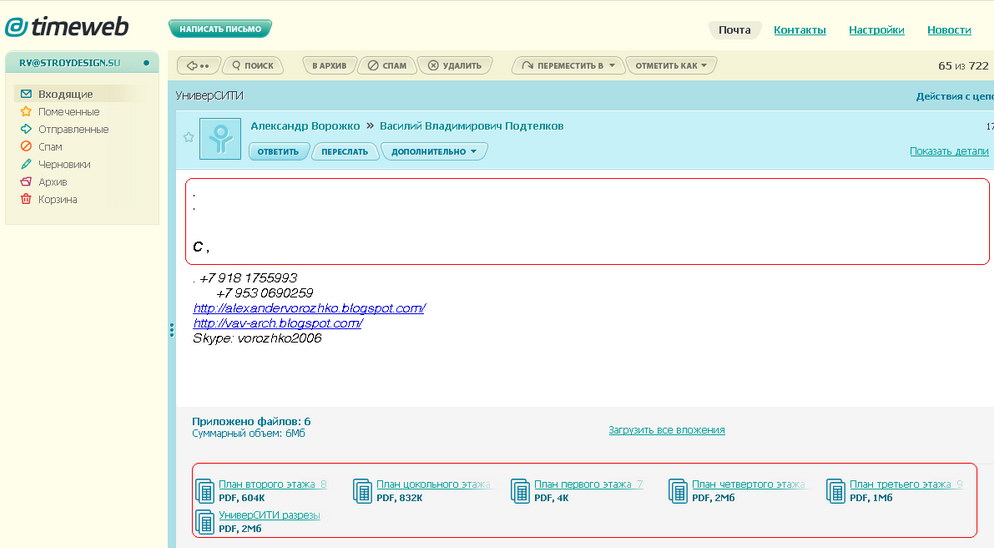Open attachment План цокольного этажа

coord(434,485)
